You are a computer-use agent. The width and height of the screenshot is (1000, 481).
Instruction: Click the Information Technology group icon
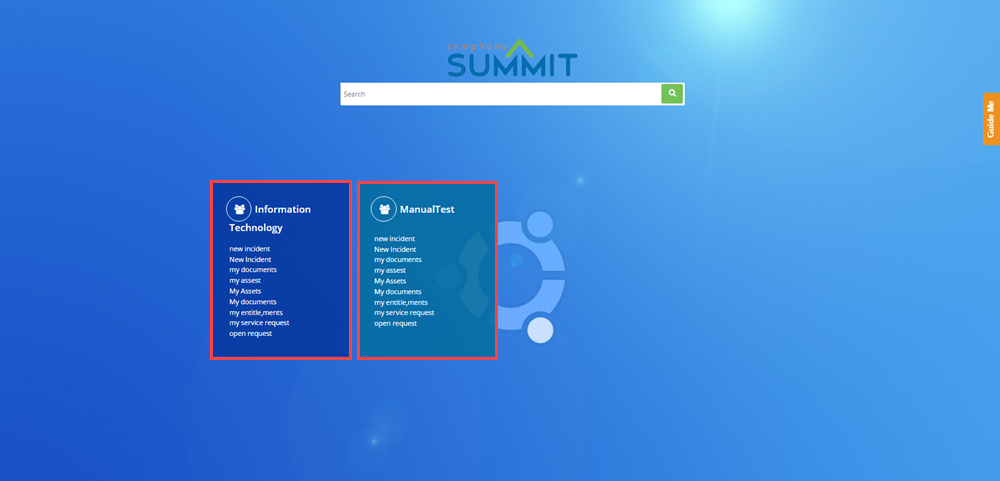(x=238, y=208)
